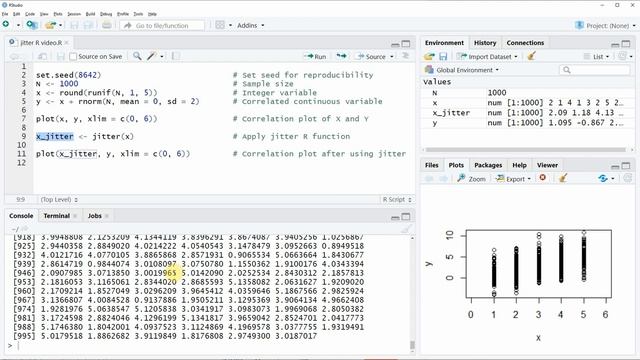Click the R Script file type selector

point(396,199)
